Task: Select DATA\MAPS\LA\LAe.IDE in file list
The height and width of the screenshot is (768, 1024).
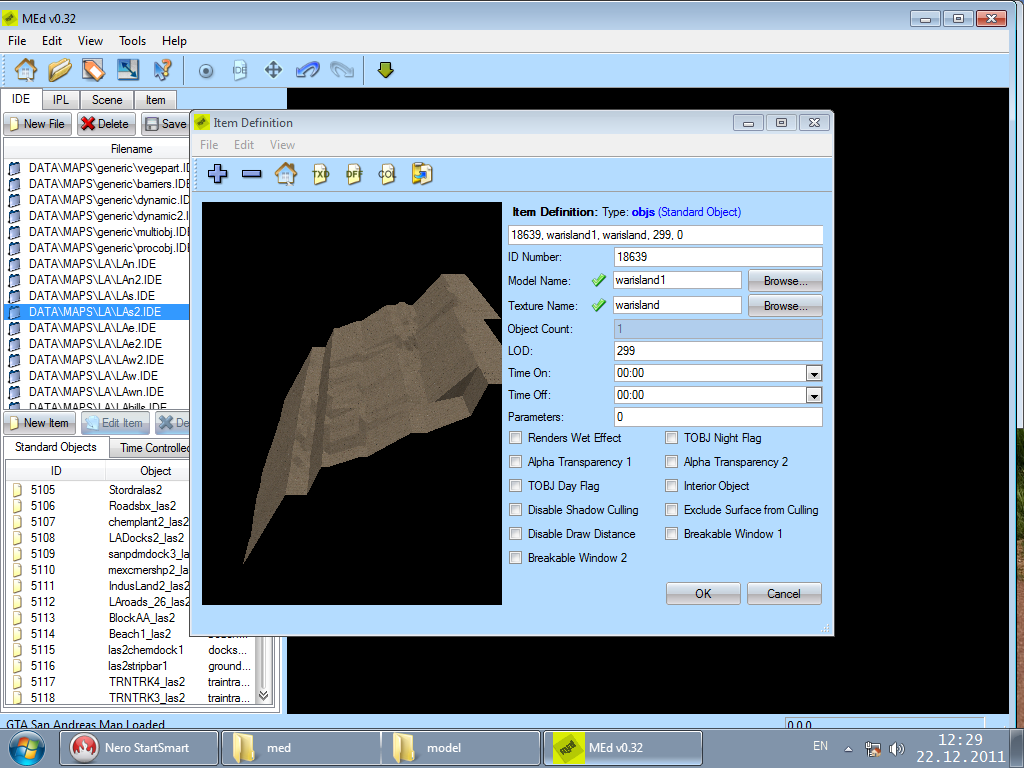Action: [x=92, y=328]
